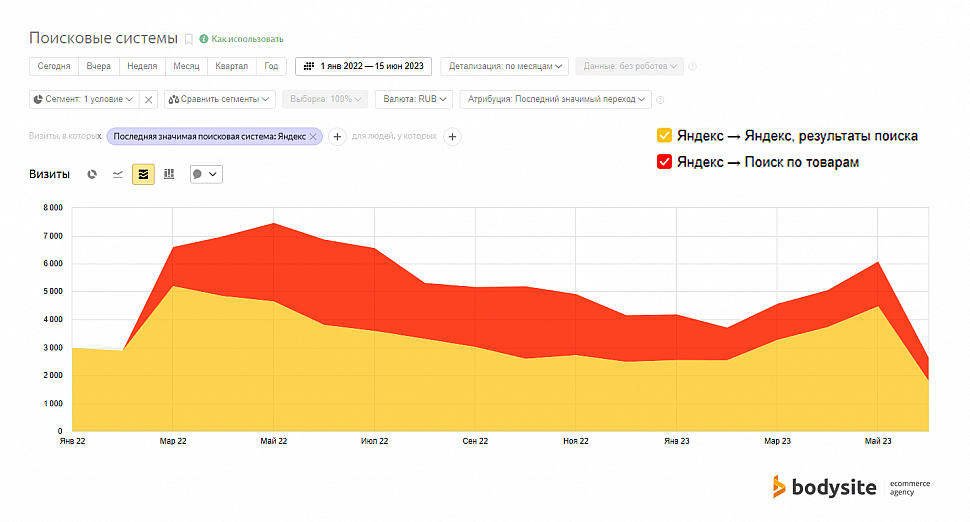Viewport: 970px width, 522px height.
Task: Expand the Детализация: по месяцам dropdown
Action: tap(505, 66)
